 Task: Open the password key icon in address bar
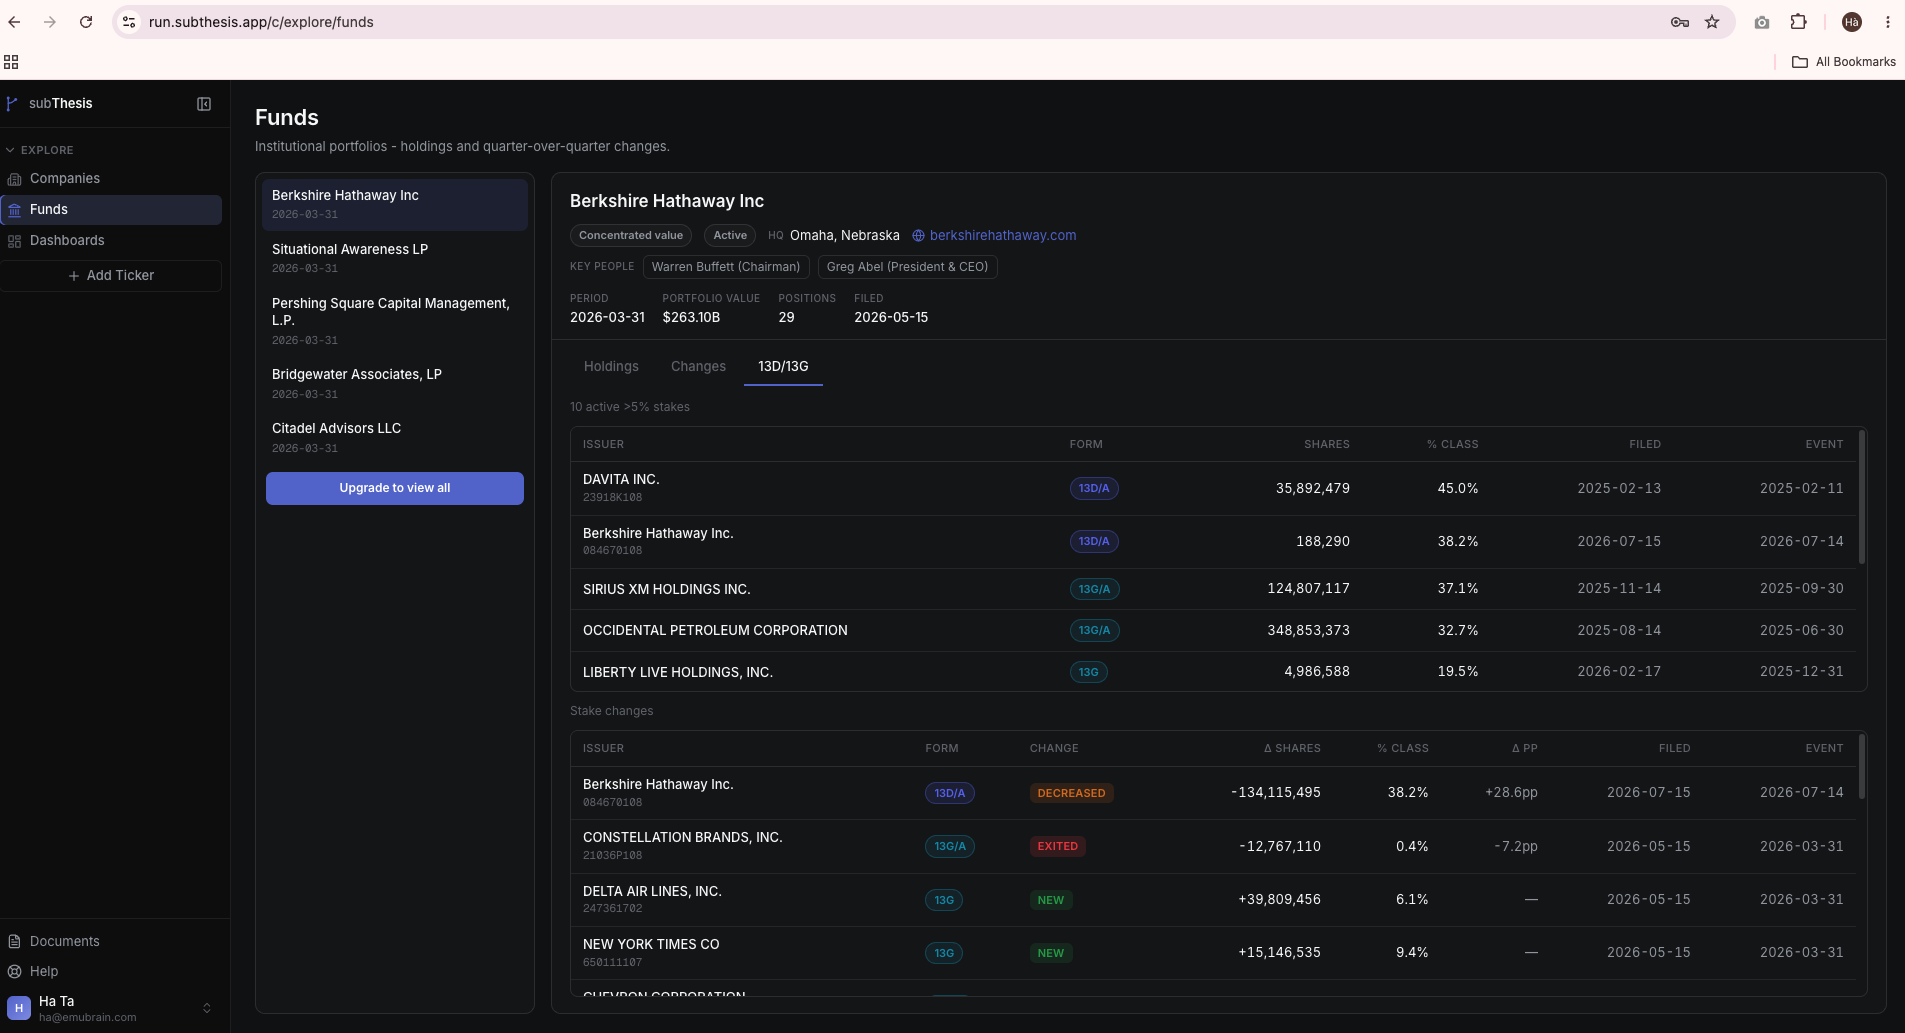tap(1680, 22)
